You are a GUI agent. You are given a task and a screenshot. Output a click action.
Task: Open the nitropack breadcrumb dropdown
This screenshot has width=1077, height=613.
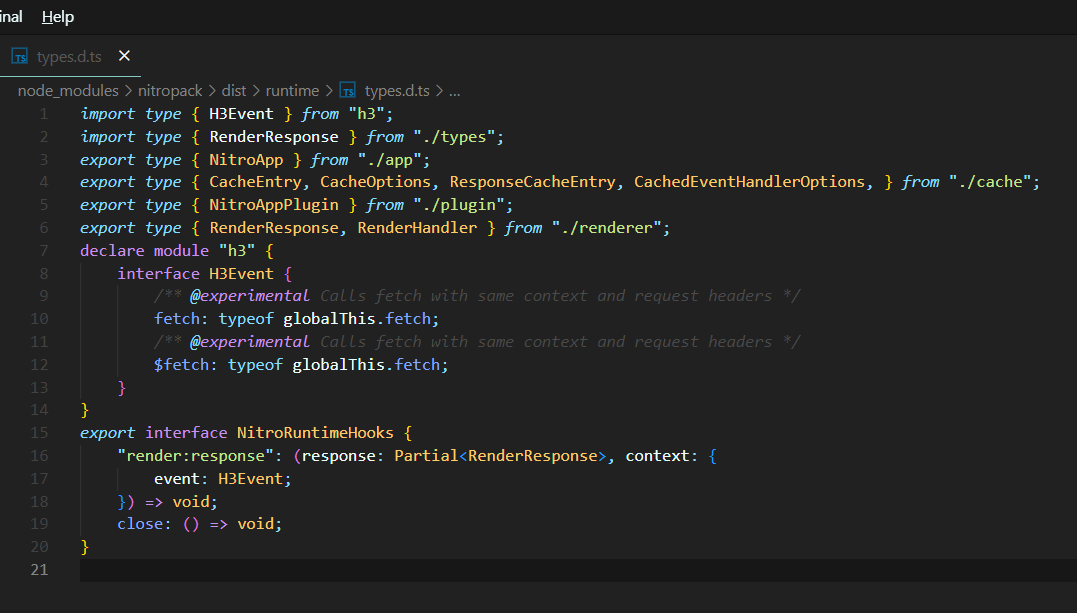coord(170,90)
